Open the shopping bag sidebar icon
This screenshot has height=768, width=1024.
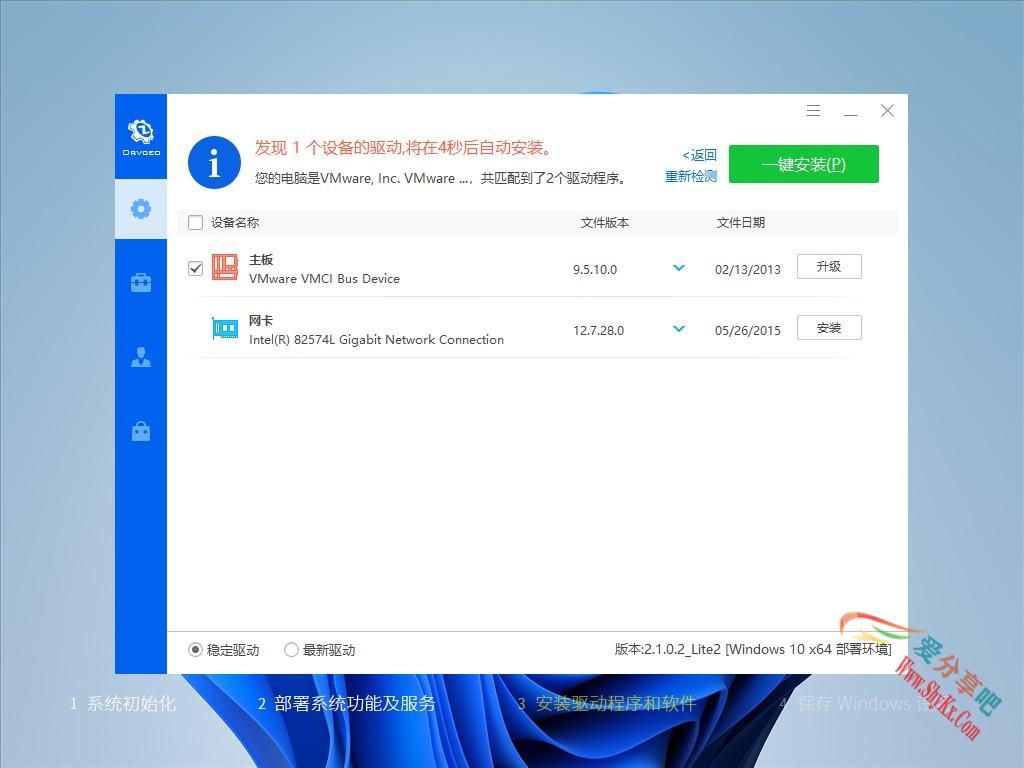[141, 431]
